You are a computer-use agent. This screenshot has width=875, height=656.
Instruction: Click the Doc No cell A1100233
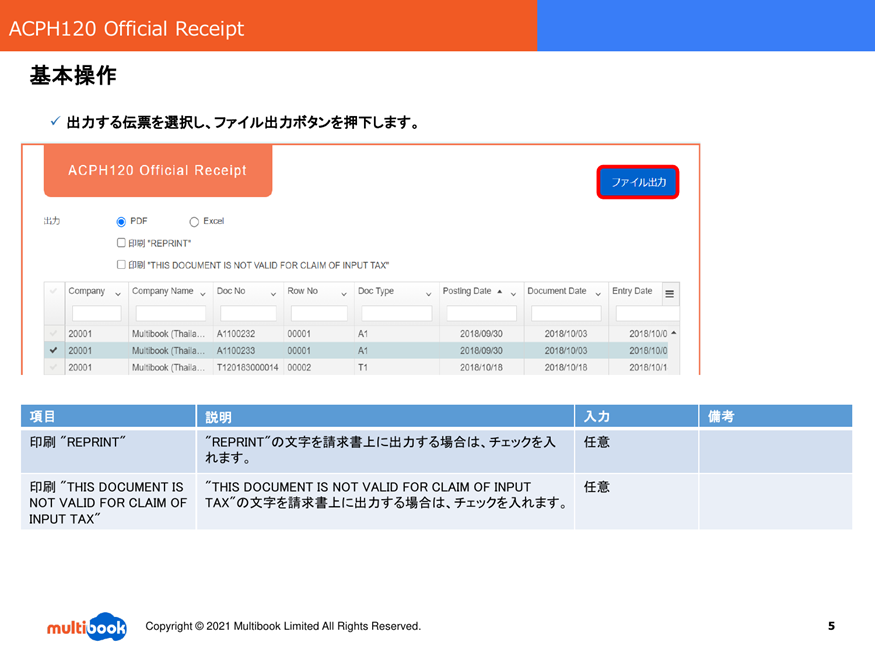coord(236,350)
